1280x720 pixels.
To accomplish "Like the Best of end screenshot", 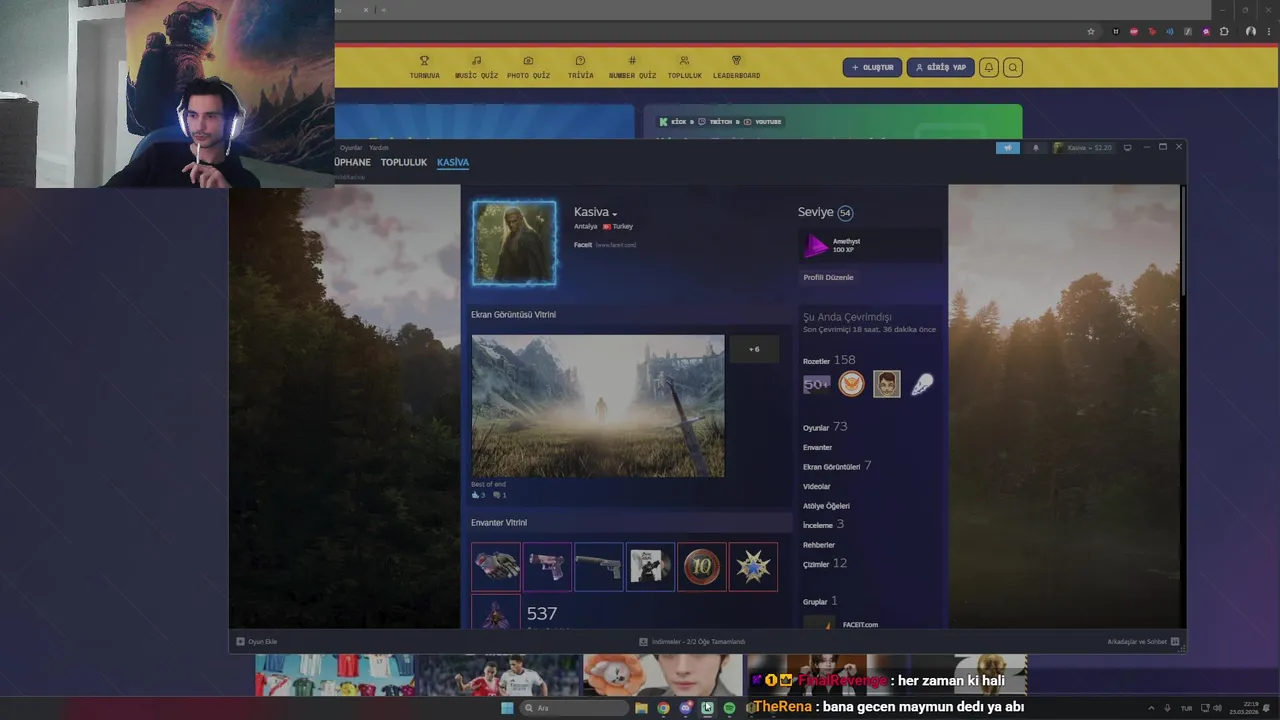I will [x=478, y=495].
